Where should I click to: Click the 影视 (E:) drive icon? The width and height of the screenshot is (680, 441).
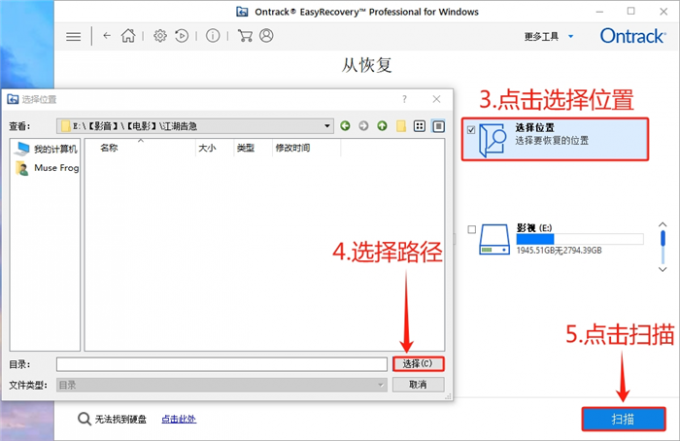(494, 239)
